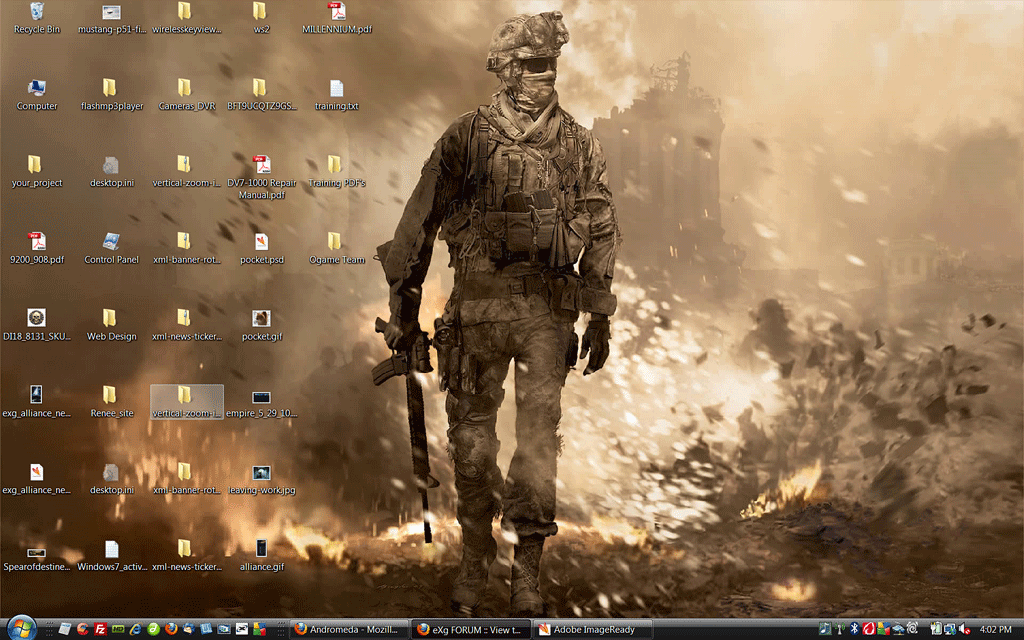Select the Web Design folder
1024x640 pixels.
[112, 326]
